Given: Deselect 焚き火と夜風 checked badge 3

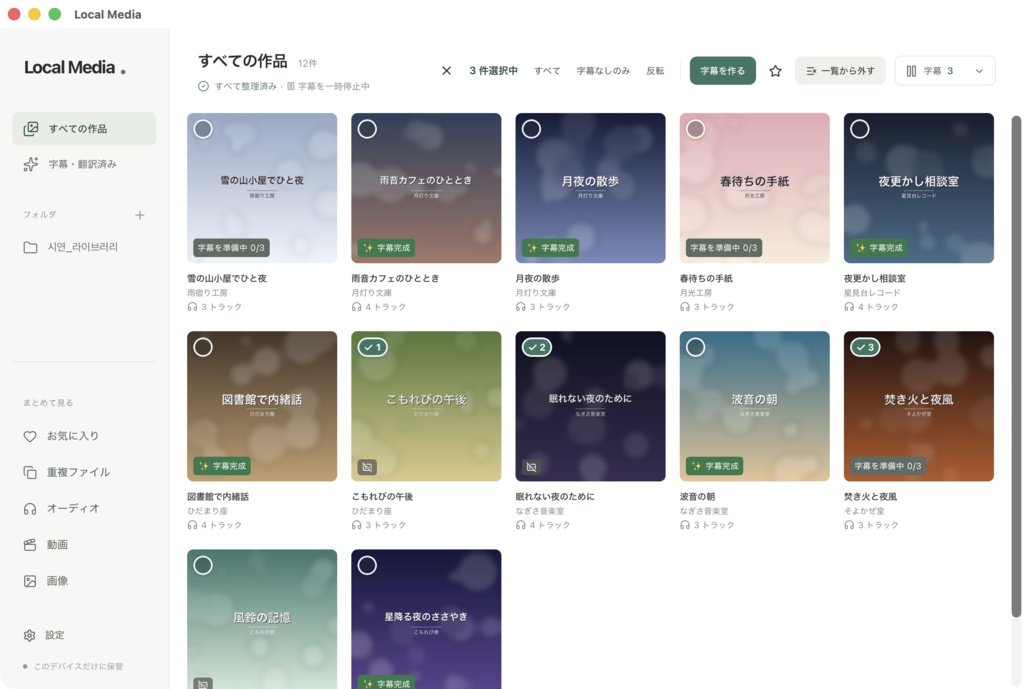Looking at the screenshot, I should [865, 347].
